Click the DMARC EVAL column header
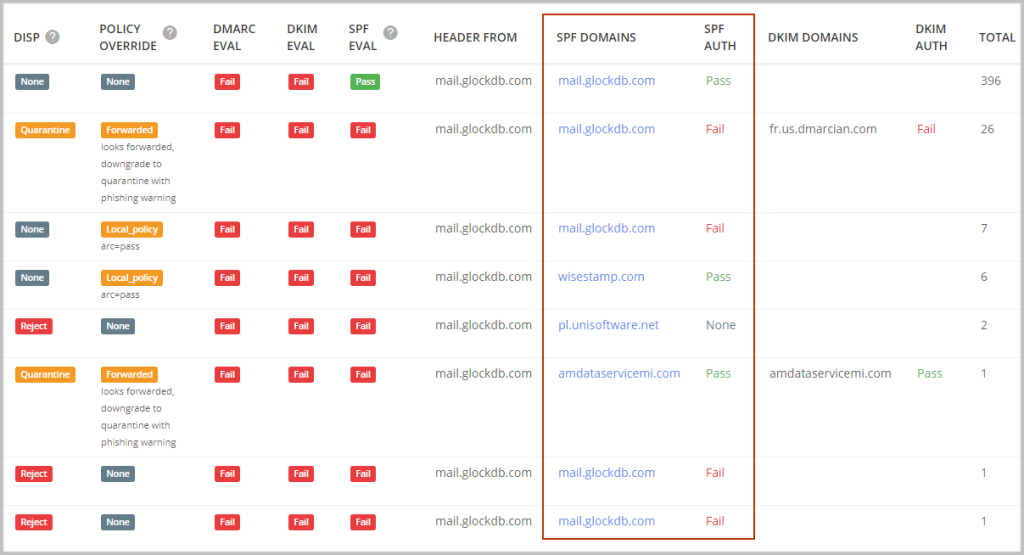This screenshot has width=1024, height=555. [x=233, y=38]
